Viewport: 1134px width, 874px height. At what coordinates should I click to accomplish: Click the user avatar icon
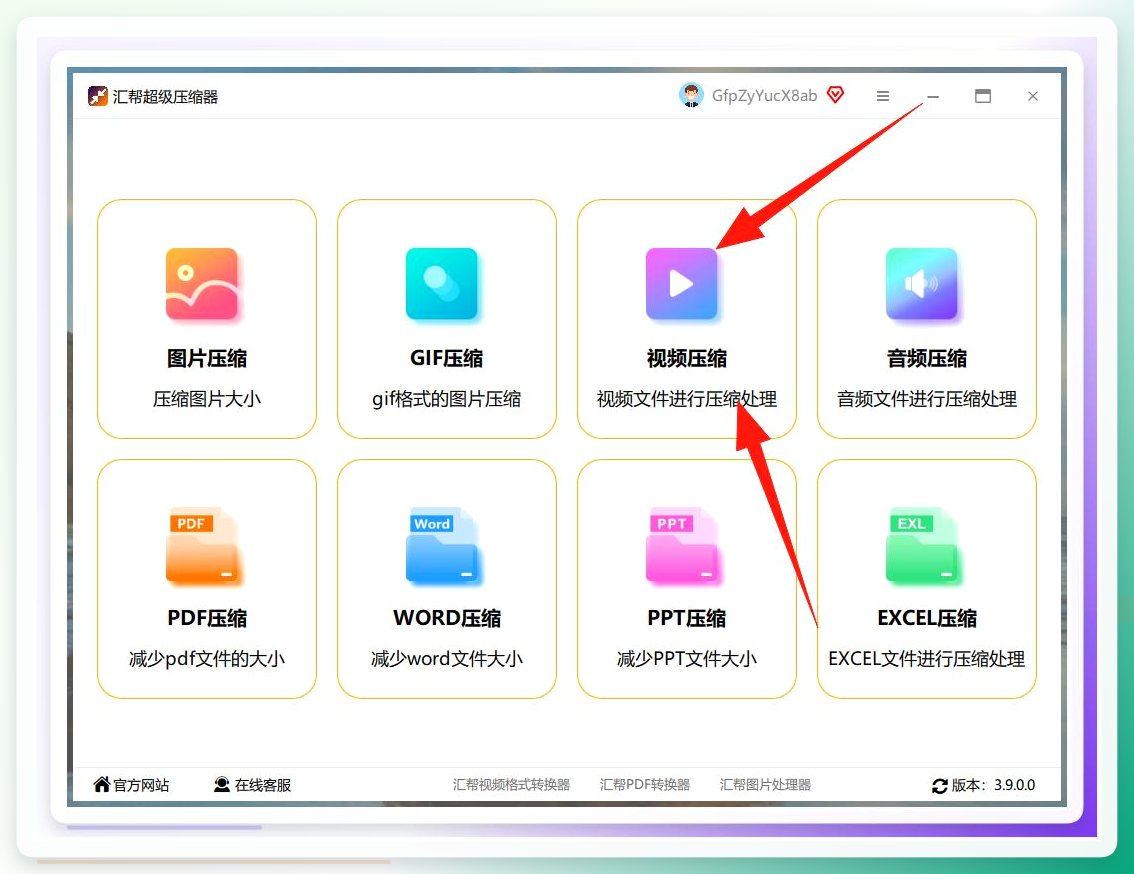691,95
